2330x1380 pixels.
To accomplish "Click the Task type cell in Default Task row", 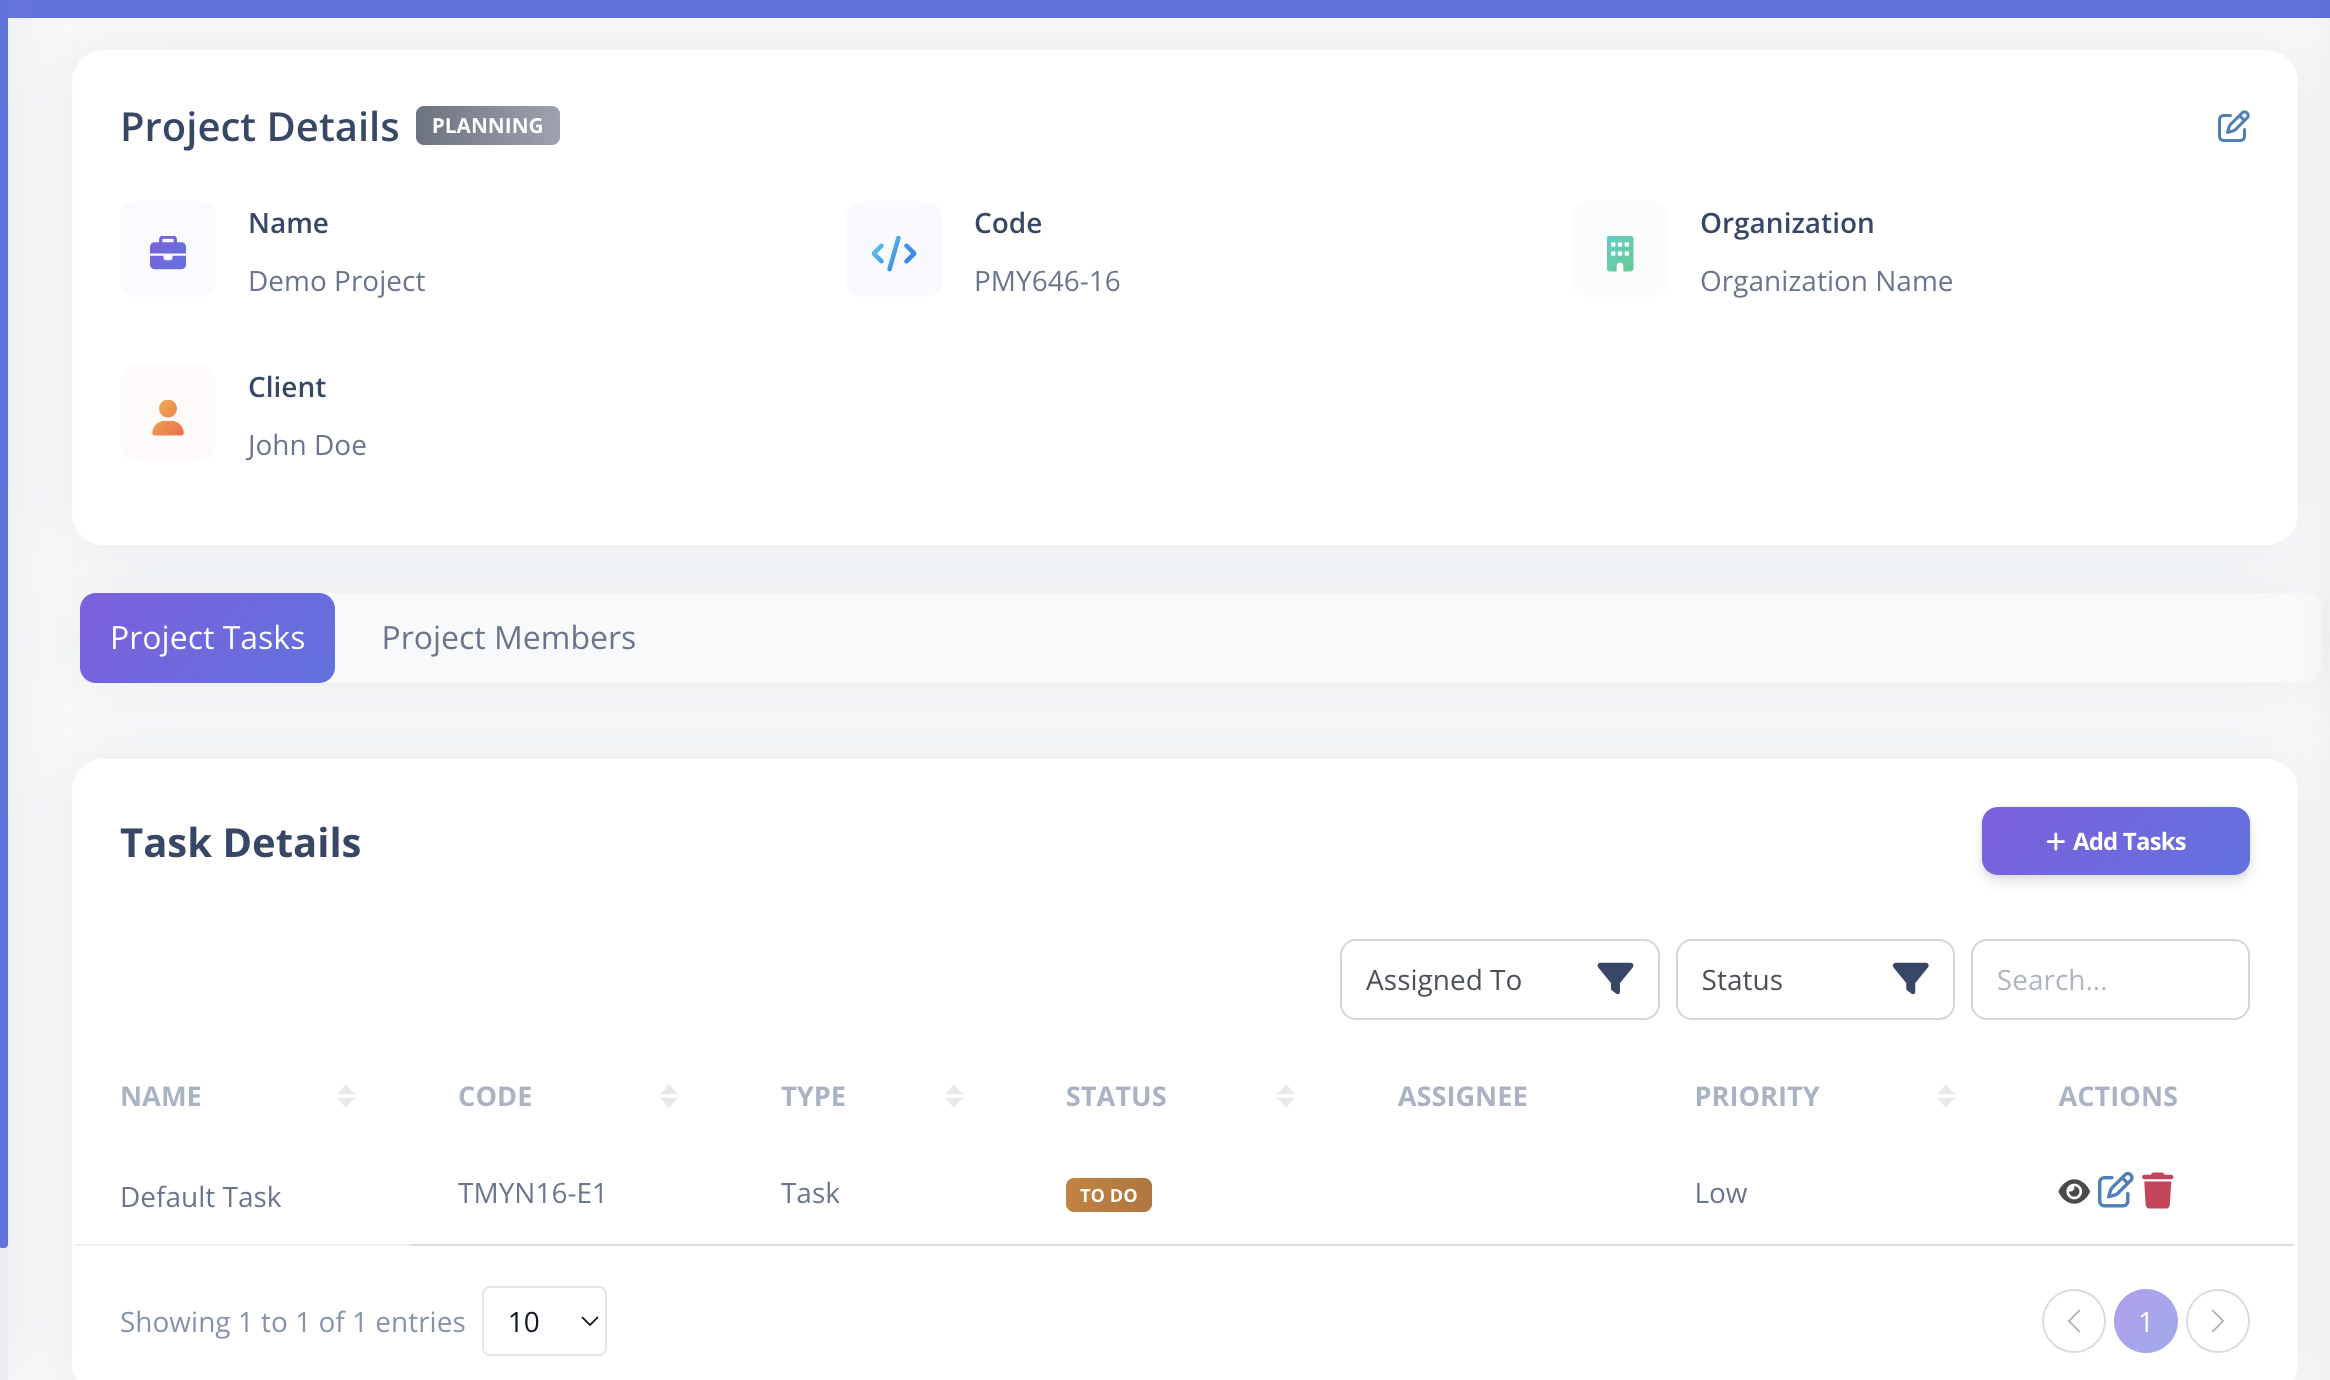I will pos(810,1193).
